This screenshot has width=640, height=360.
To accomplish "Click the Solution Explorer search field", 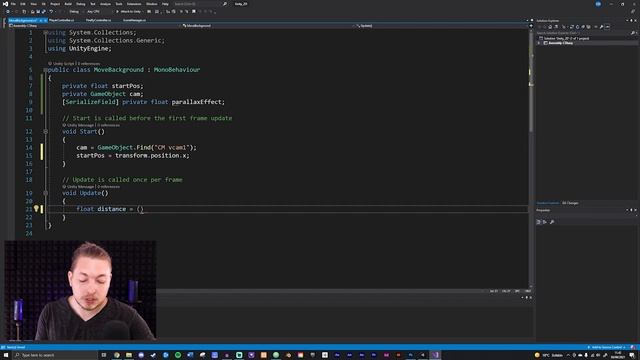I will coord(586,33).
